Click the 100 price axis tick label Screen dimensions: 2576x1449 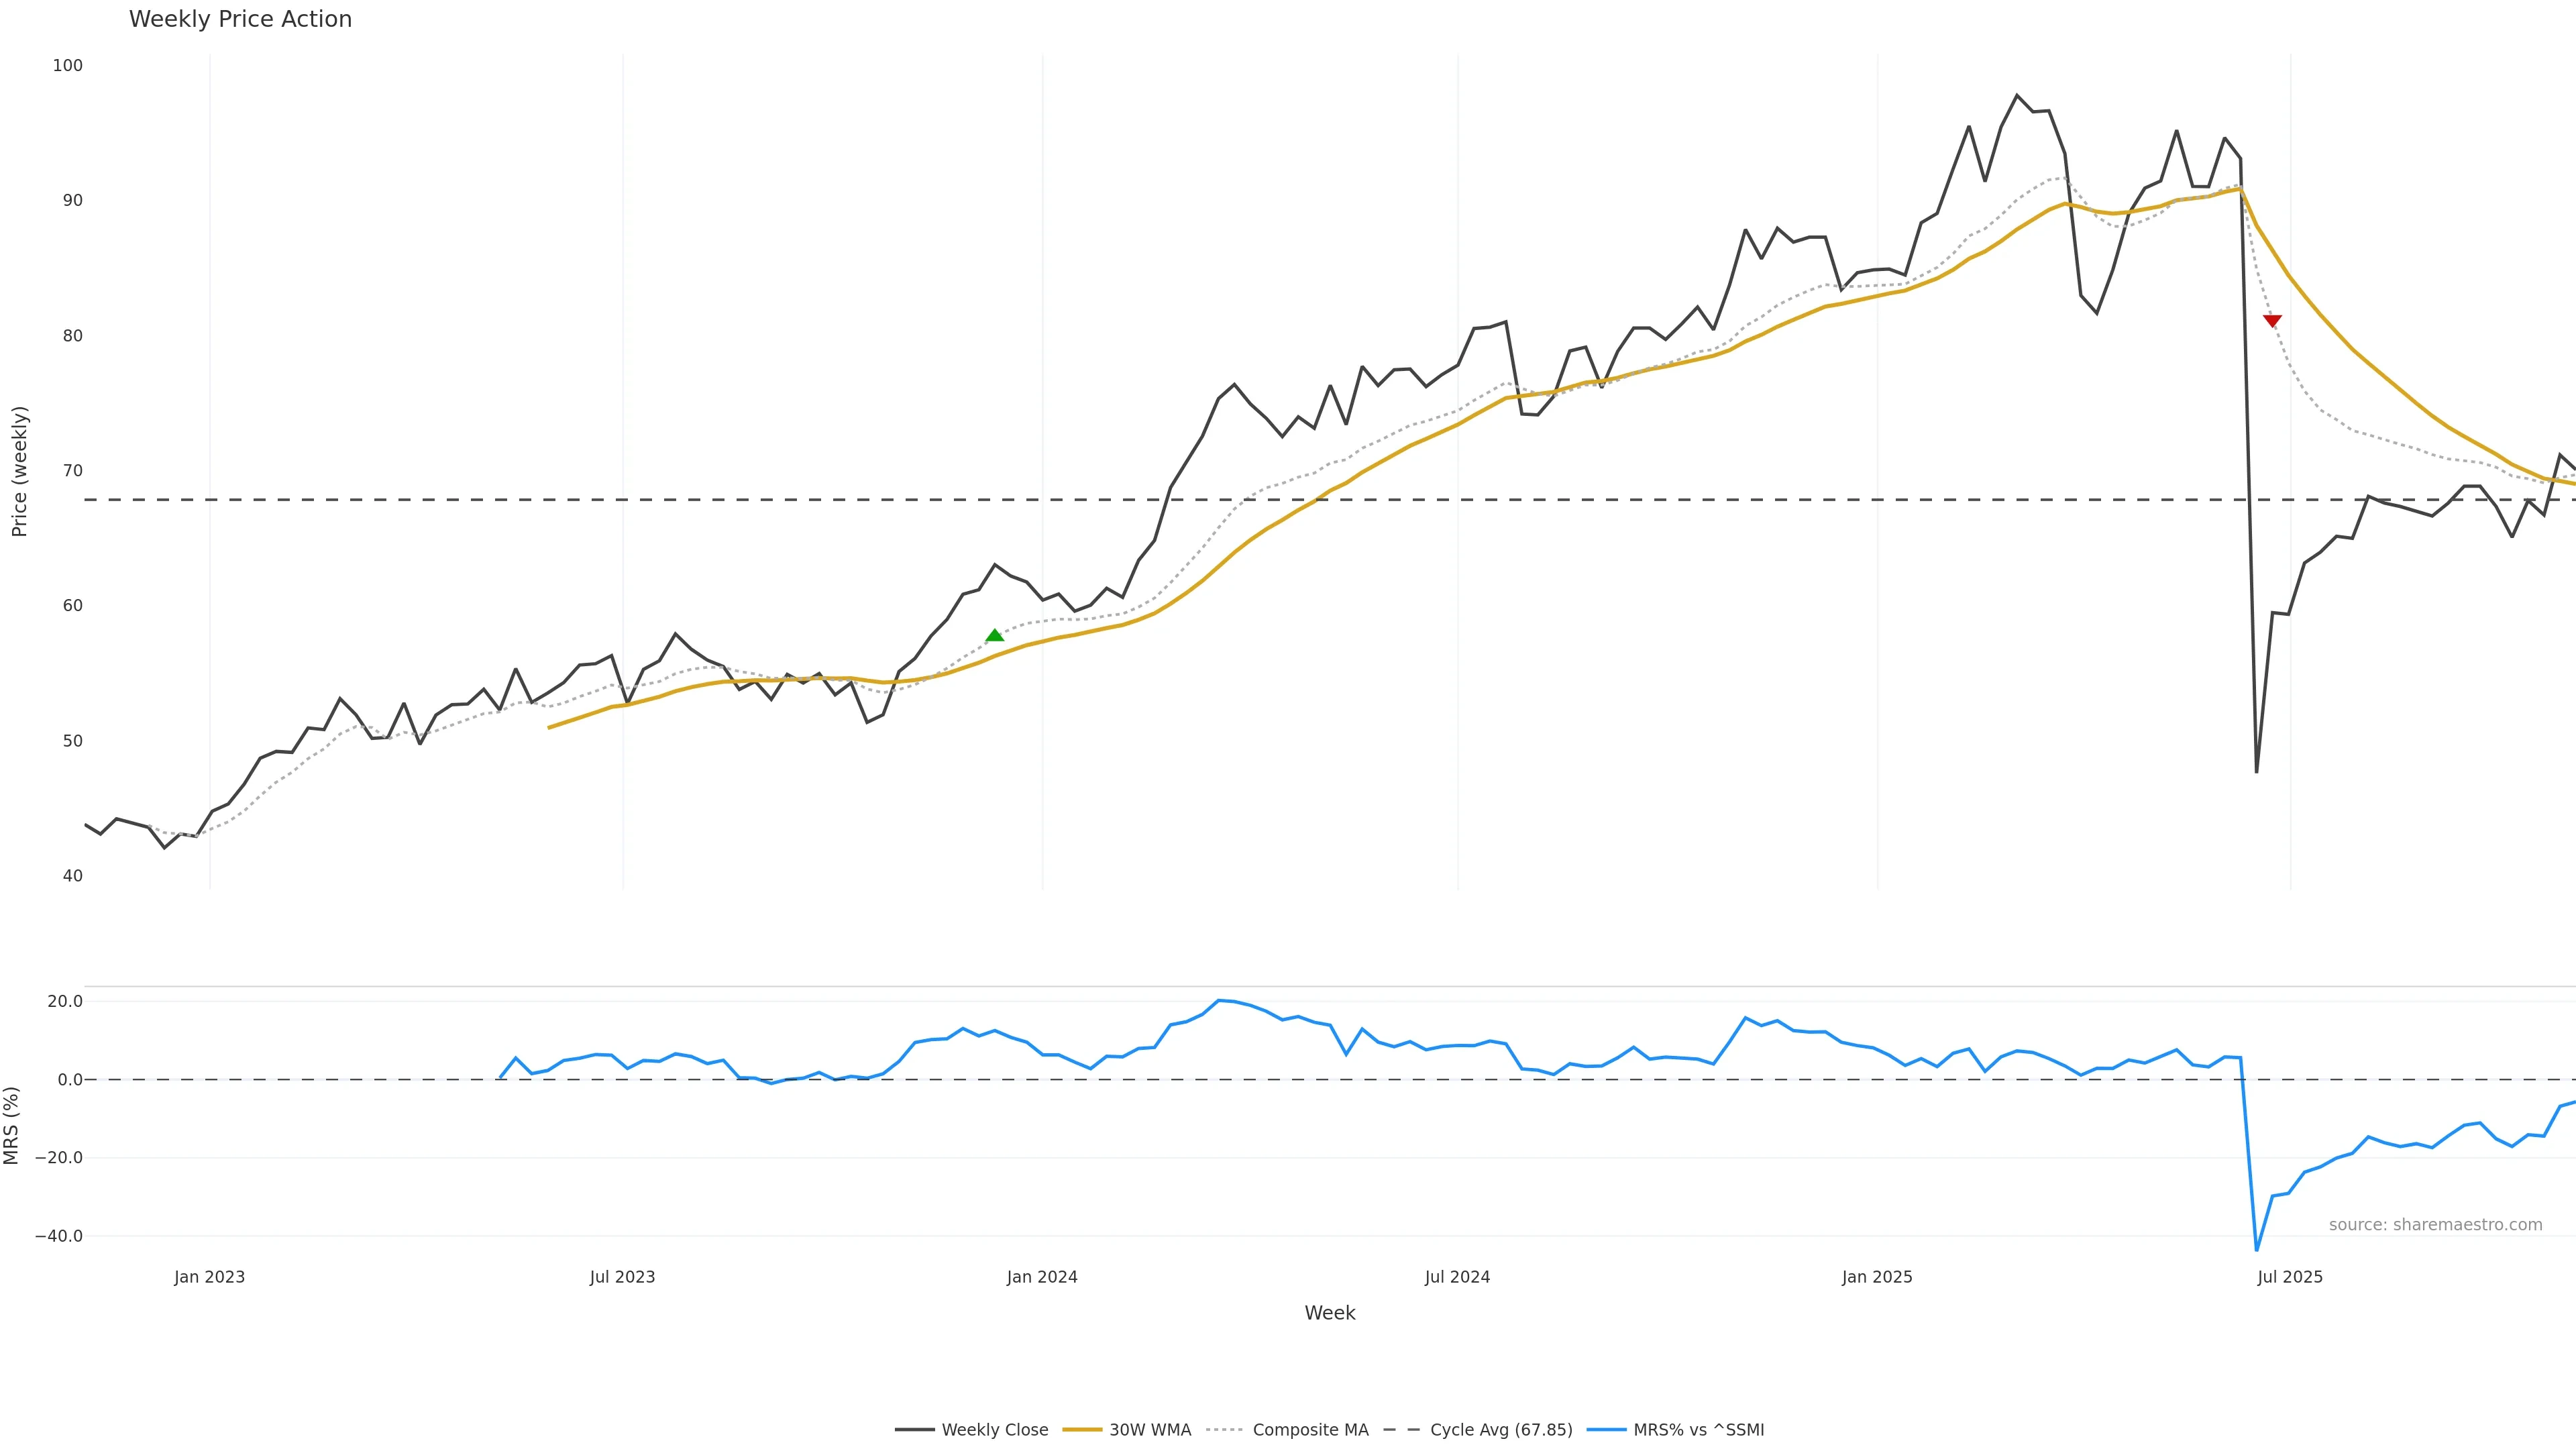[x=68, y=66]
